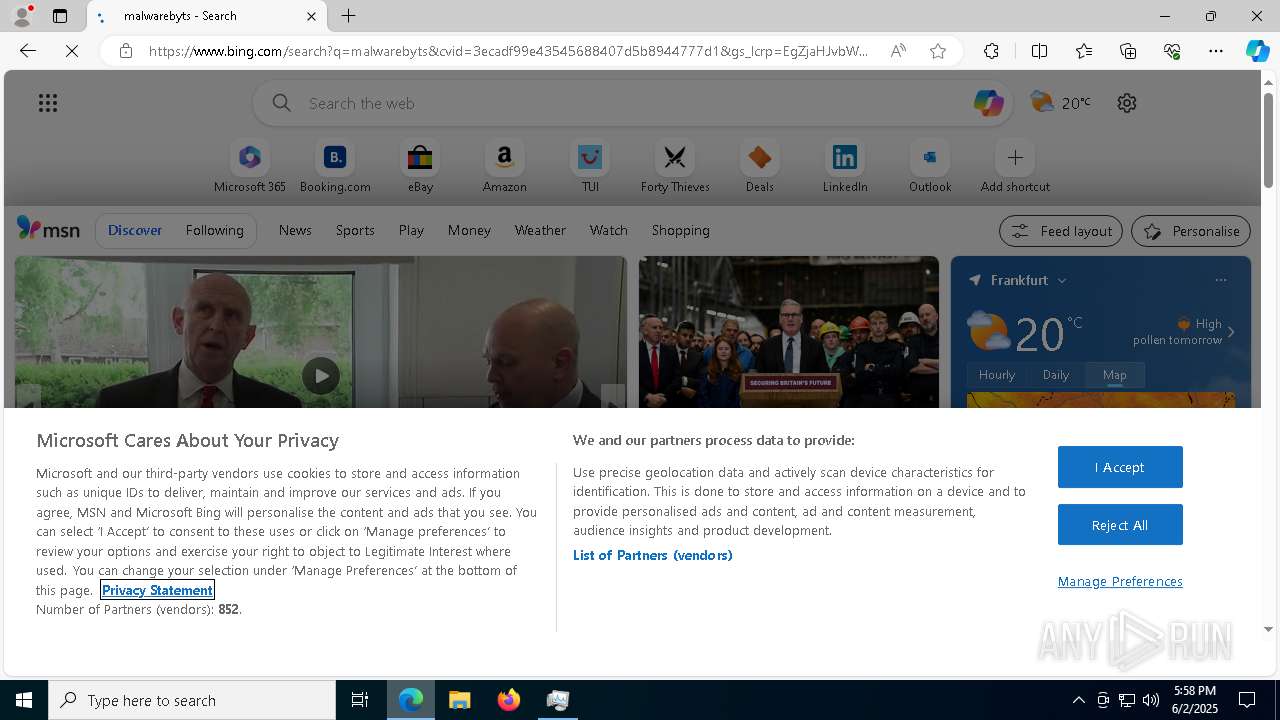The width and height of the screenshot is (1280, 720).
Task: Click Reject All cookies
Action: (1120, 525)
